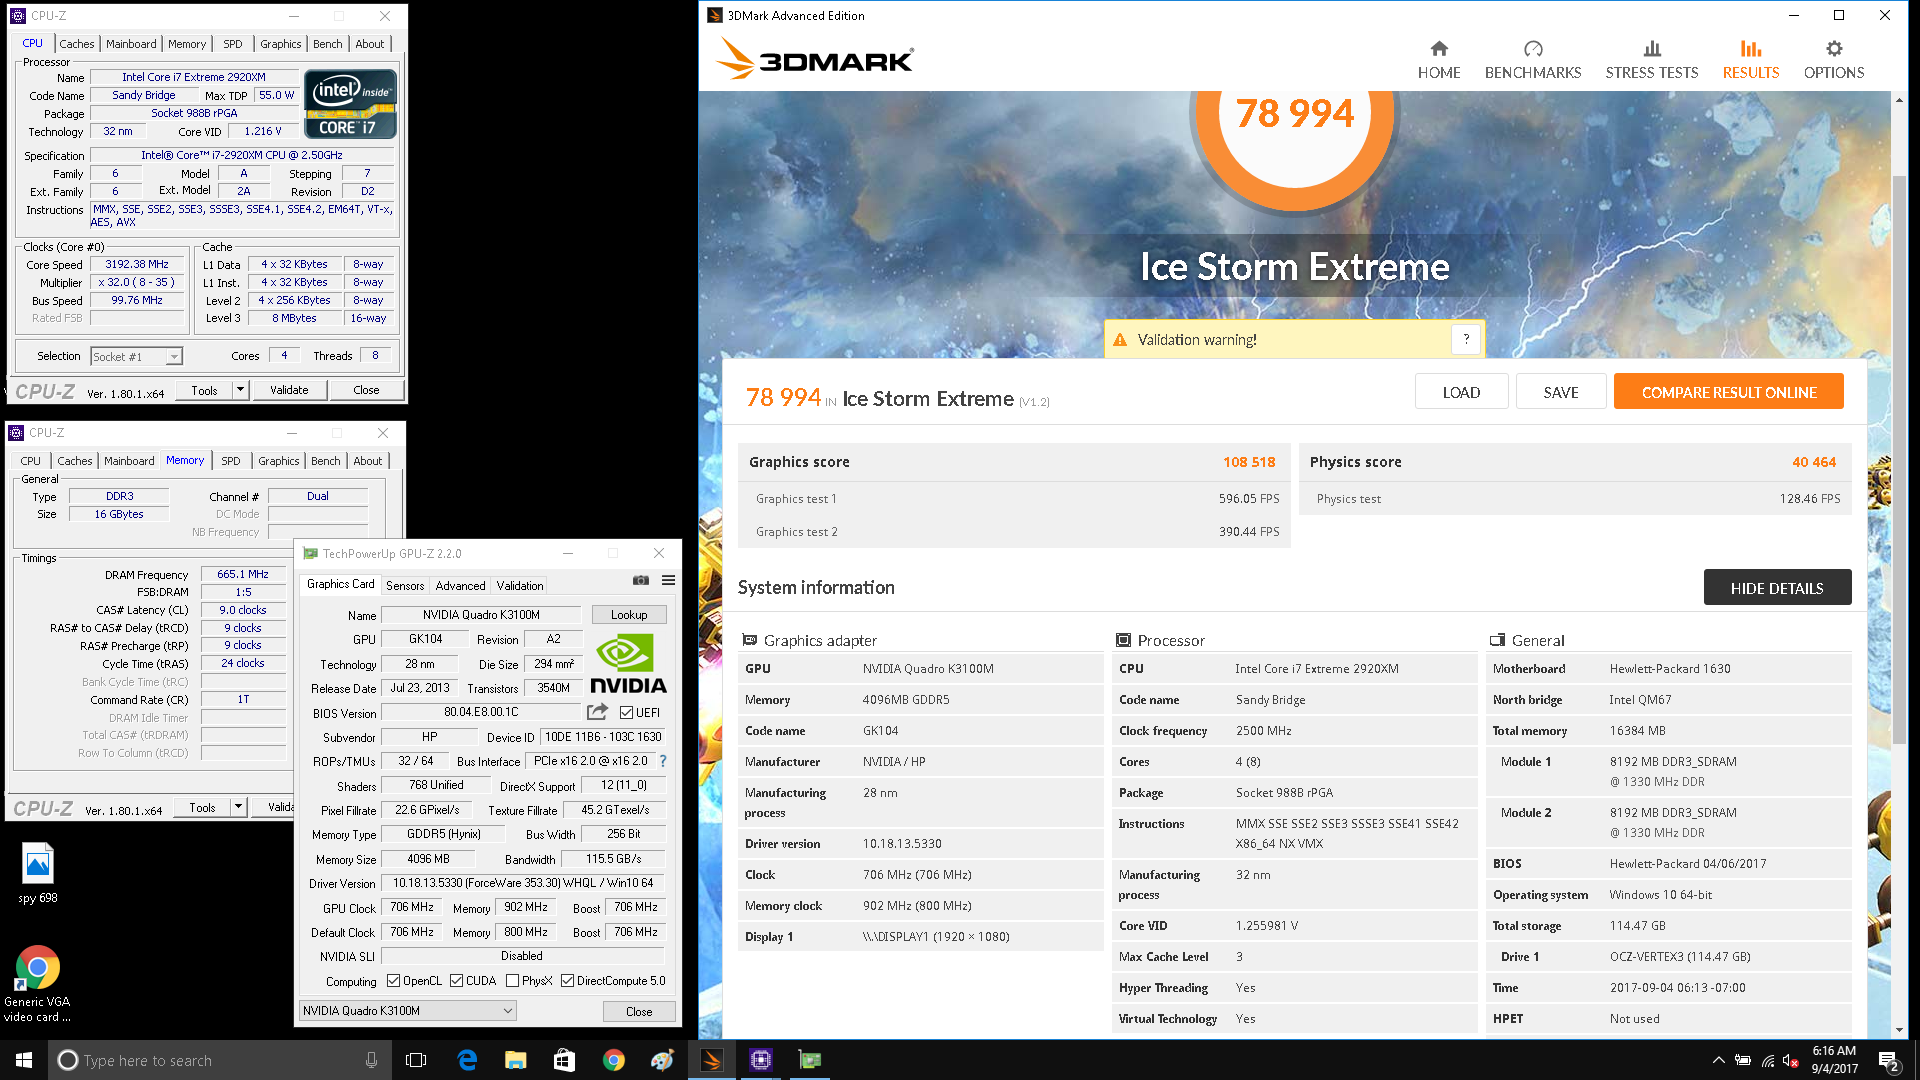Open the Graphics tab in CPU-Z CPU window

[x=280, y=44]
